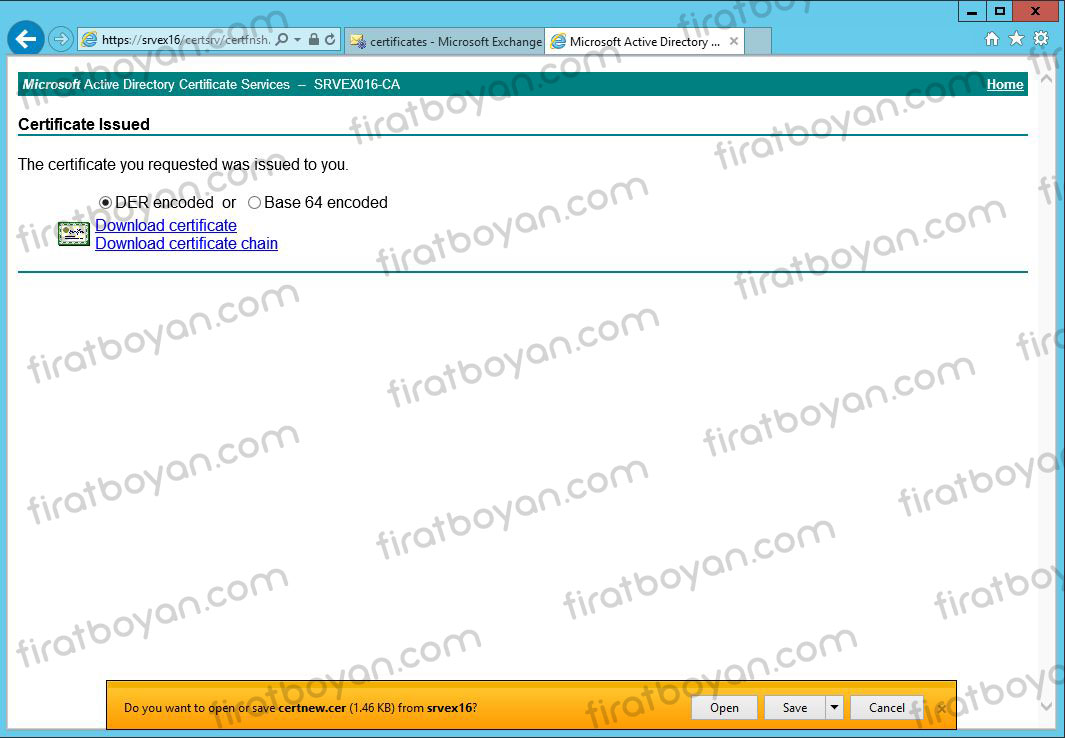Click the Download certificate link
Screen dimensions: 1065x738
166,225
